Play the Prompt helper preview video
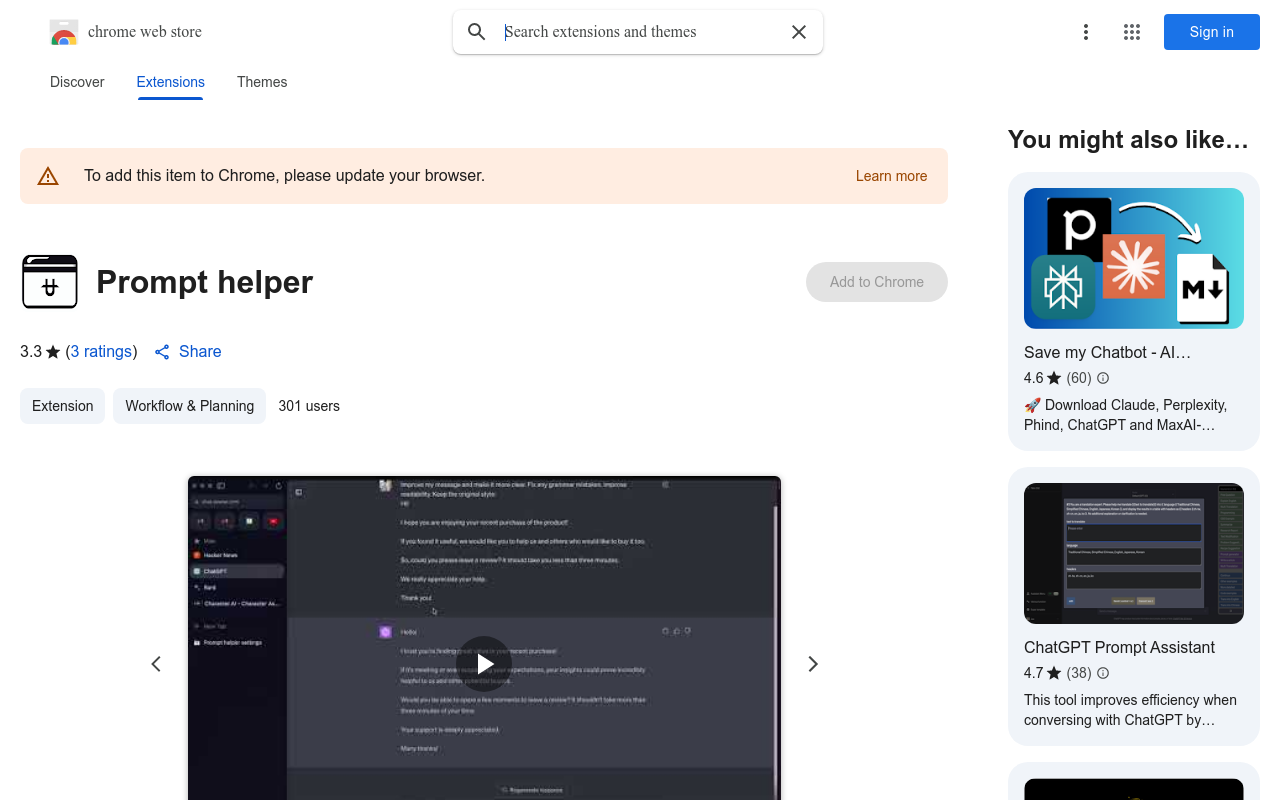Screen dimensions: 1280x800 [484, 664]
